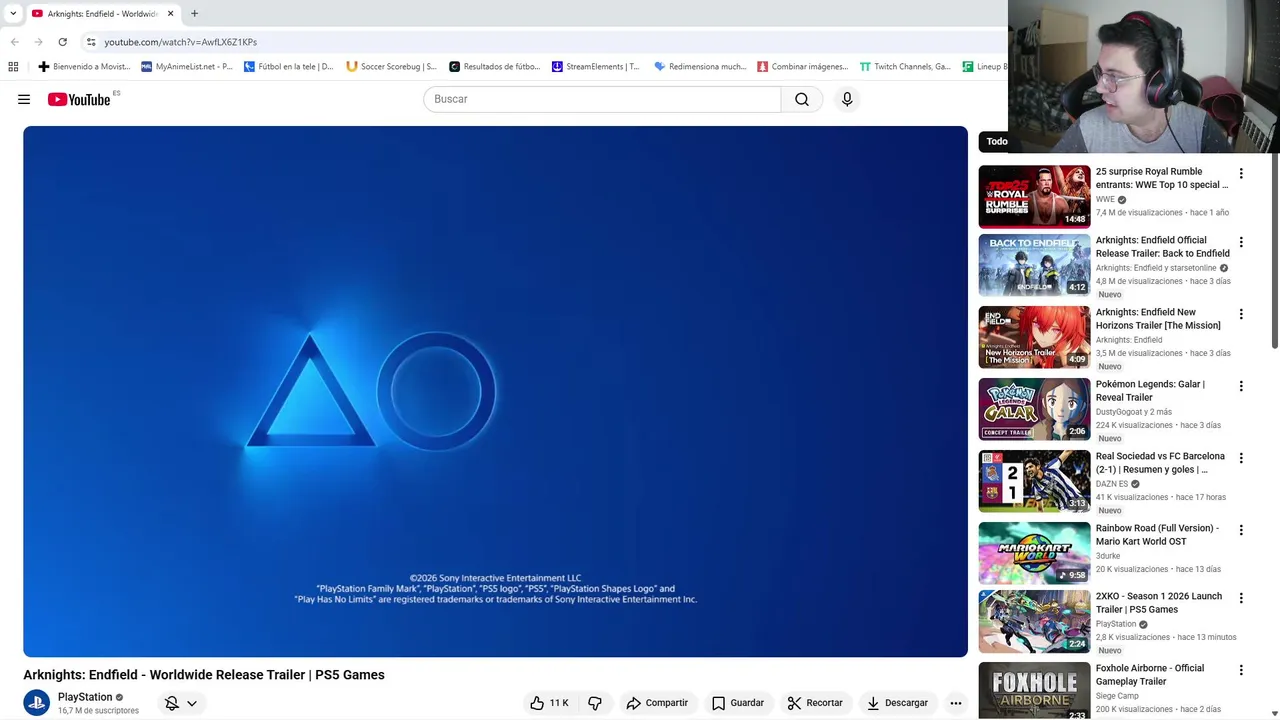Open New Horizons Trailer thumbnail

click(x=1034, y=337)
